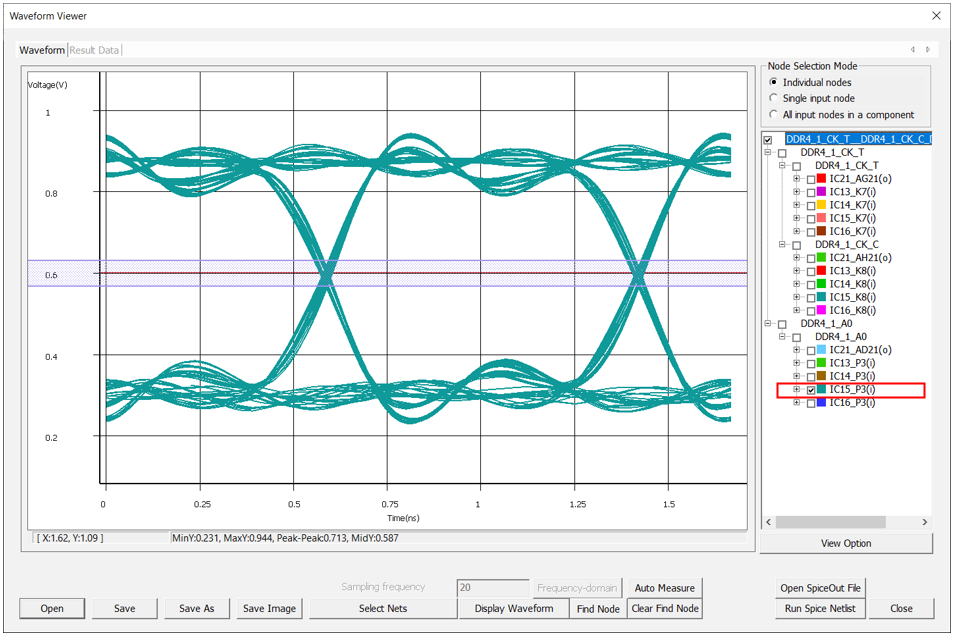Expand the IC21_AH21(o) tree node
Viewport: 955px width, 637px height.
point(797,258)
